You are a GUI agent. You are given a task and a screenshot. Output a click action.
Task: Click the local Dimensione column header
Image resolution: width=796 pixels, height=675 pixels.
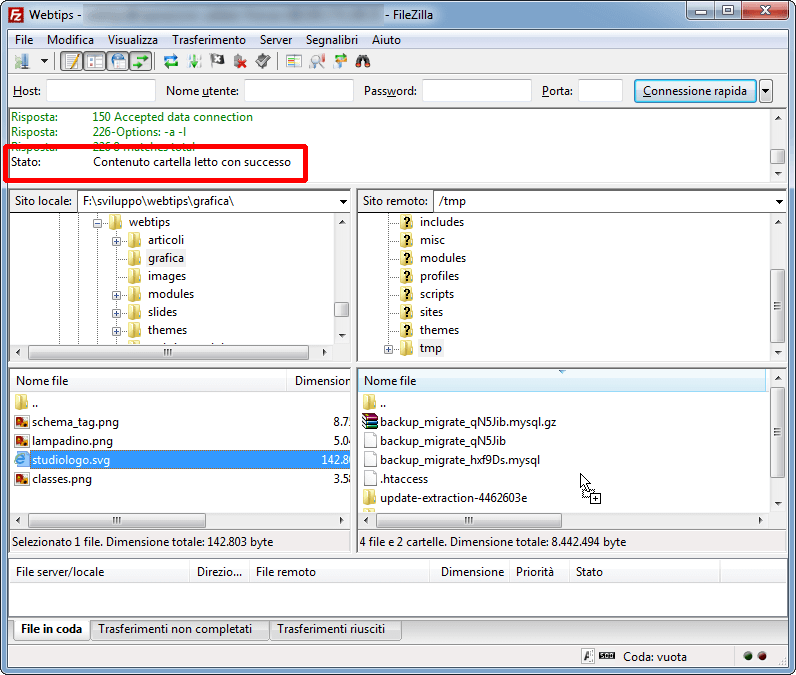(x=319, y=381)
